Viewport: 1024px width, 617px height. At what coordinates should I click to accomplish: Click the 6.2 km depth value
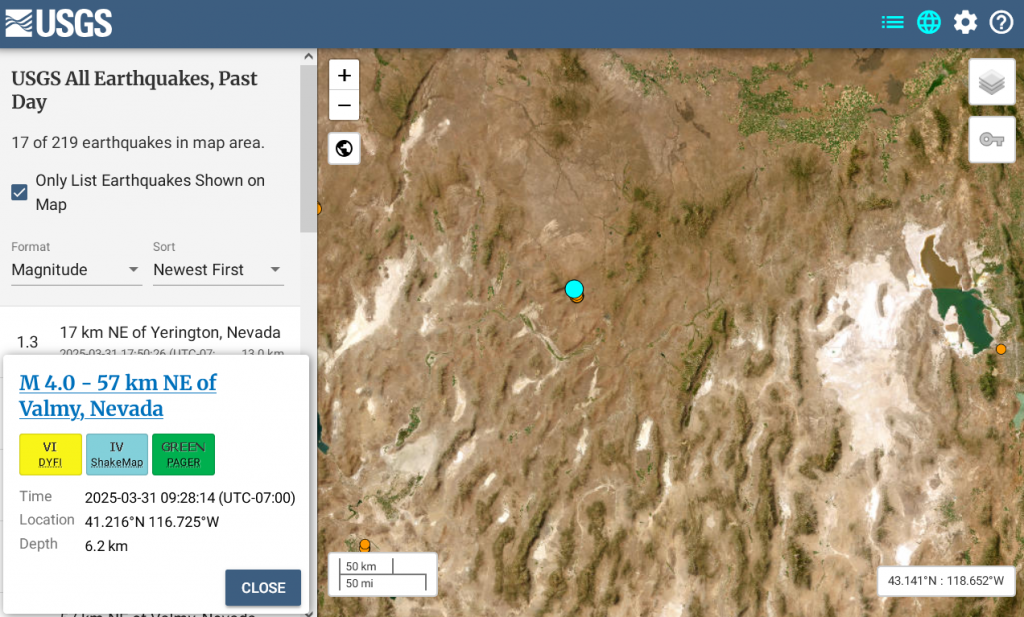[106, 546]
